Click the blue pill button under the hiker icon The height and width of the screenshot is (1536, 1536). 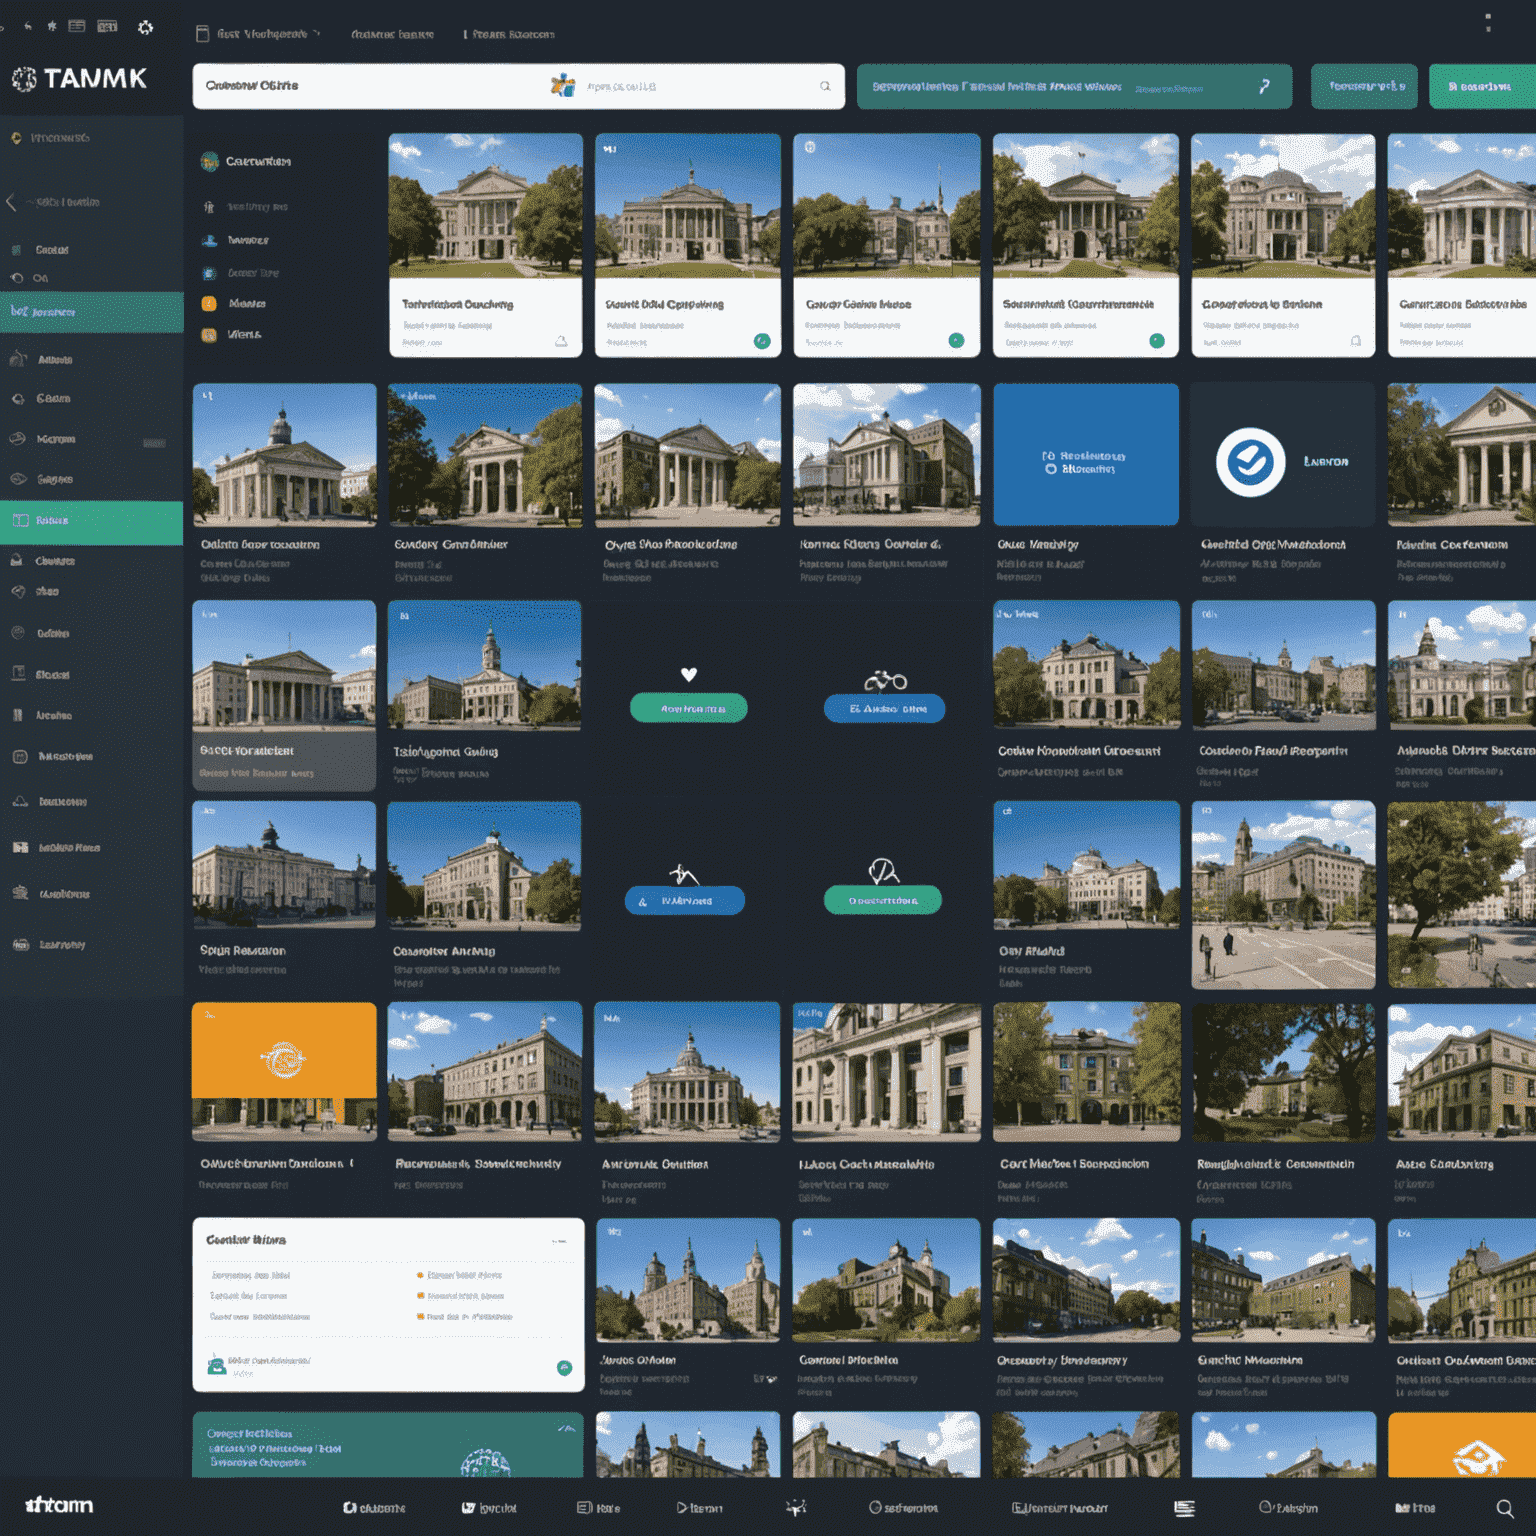685,901
